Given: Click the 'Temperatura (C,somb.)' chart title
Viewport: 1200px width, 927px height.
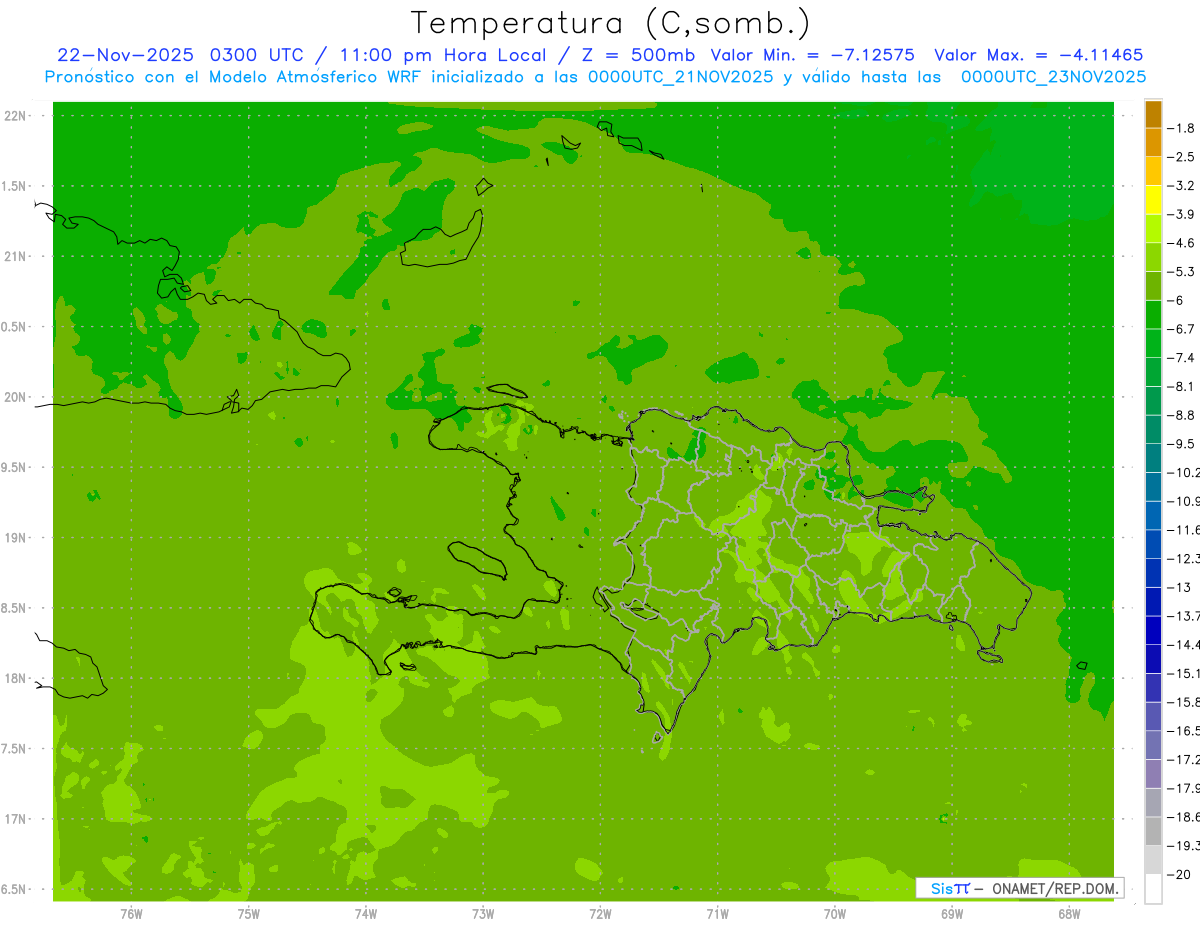Looking at the screenshot, I should 611,23.
